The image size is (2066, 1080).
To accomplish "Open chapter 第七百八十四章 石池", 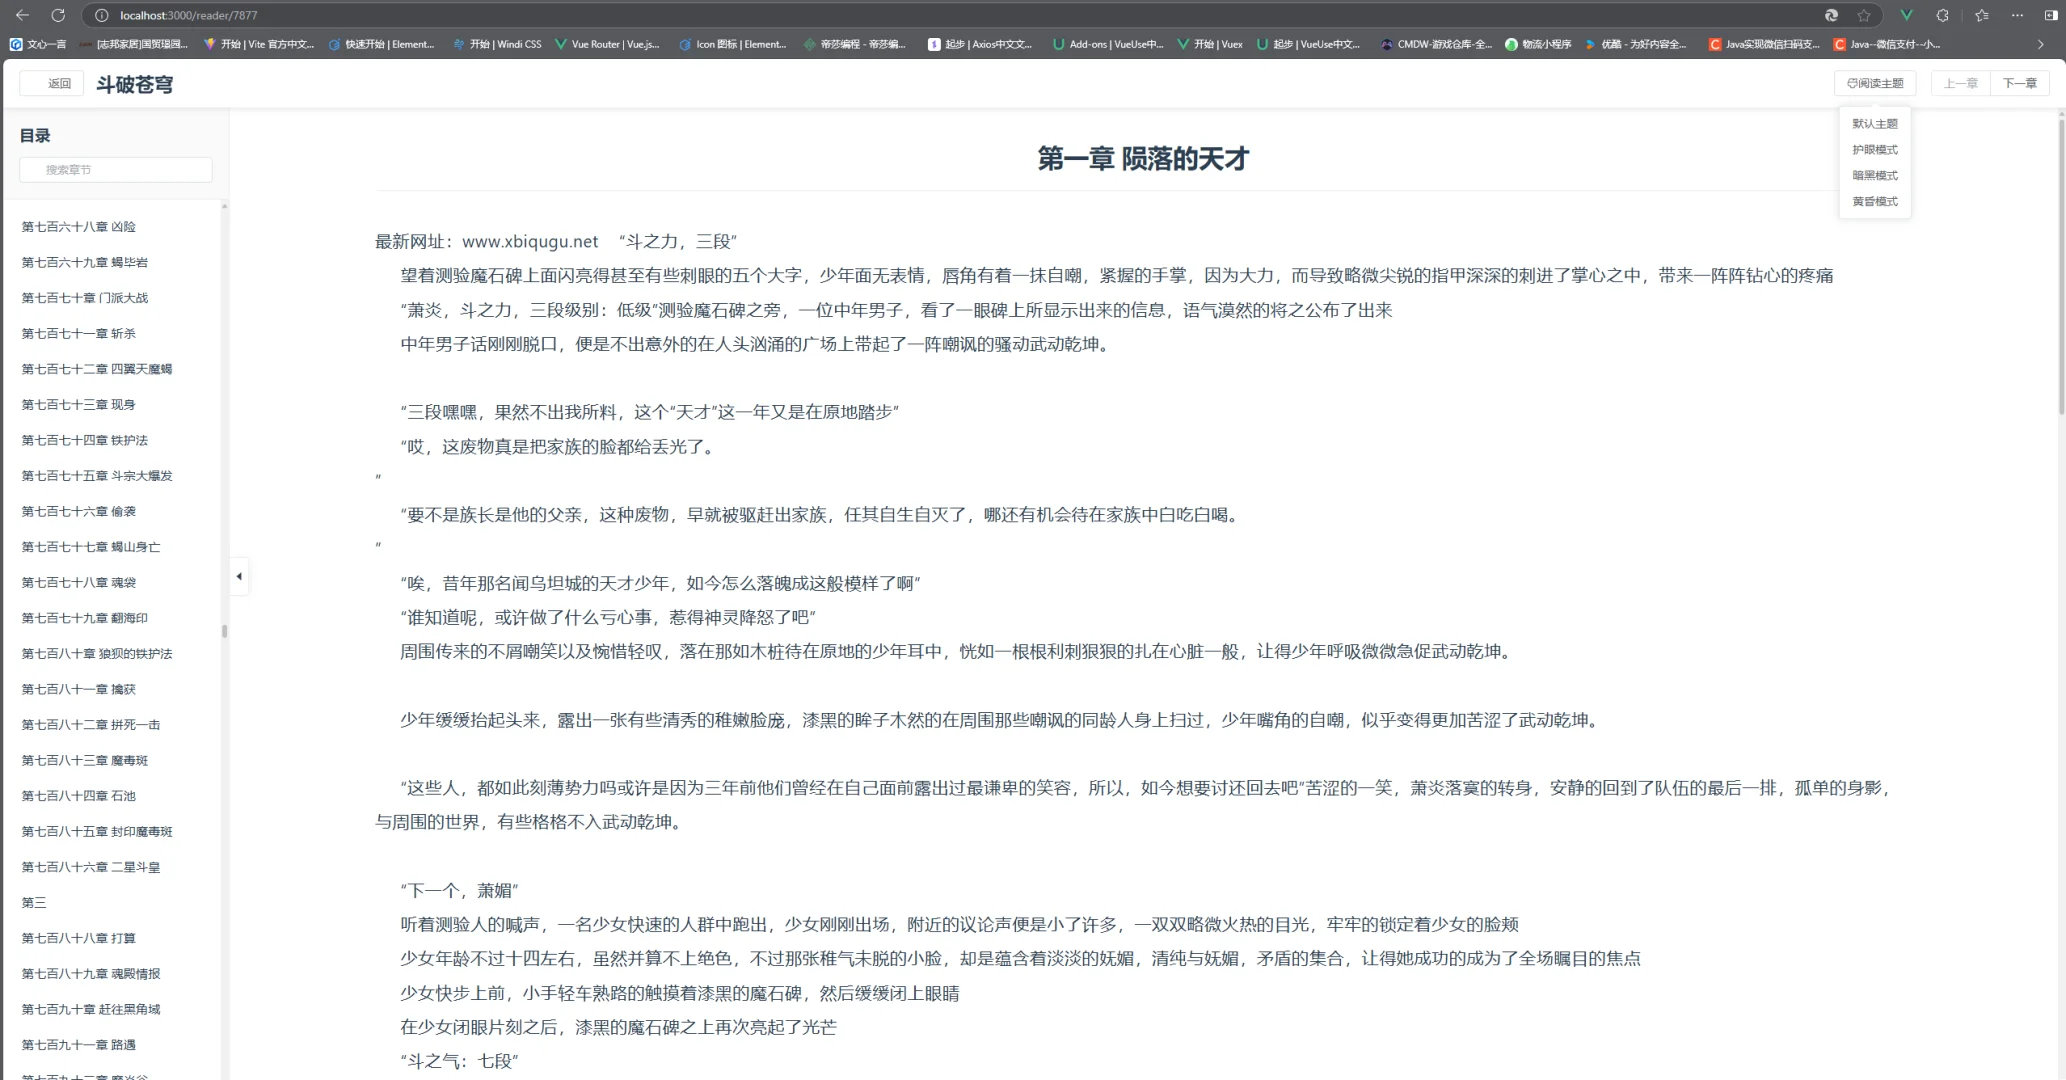I will tap(79, 796).
